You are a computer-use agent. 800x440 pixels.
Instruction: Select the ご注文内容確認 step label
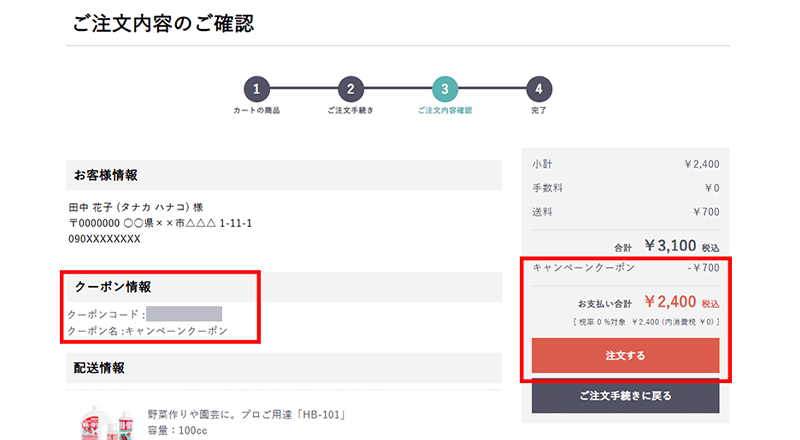[445, 110]
